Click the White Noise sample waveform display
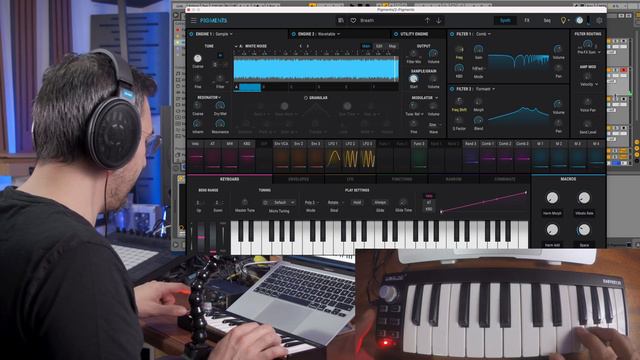This screenshot has height=360, width=640. (316, 69)
